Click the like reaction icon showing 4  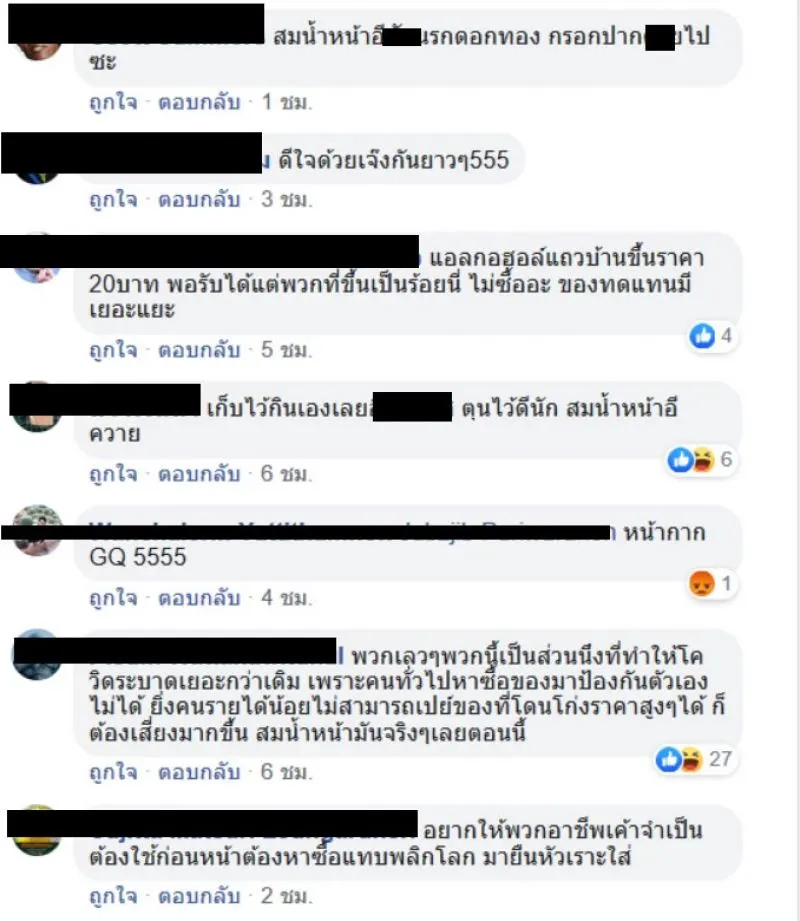click(x=702, y=336)
